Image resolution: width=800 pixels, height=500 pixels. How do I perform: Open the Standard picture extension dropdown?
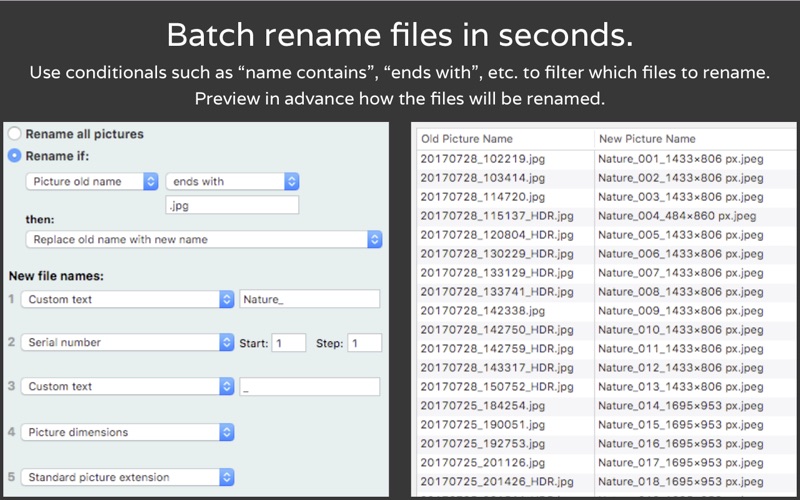(x=127, y=477)
